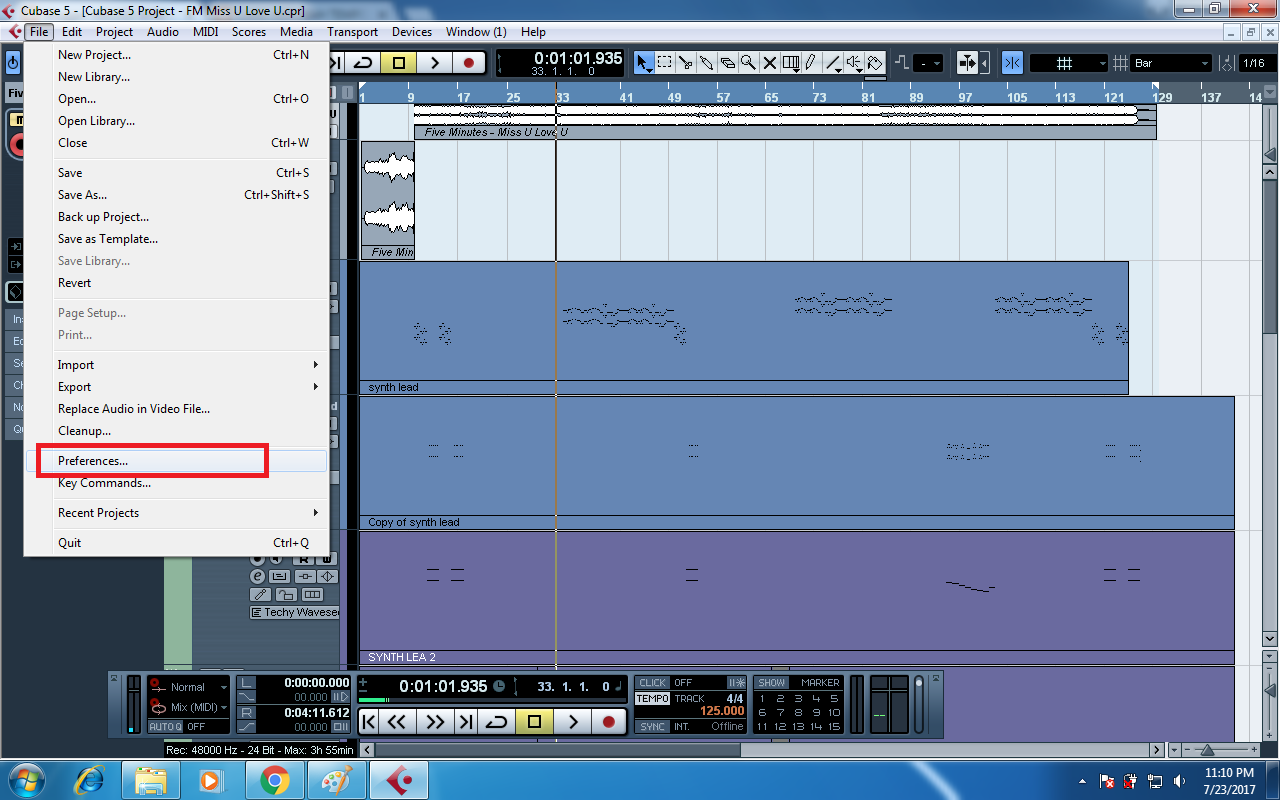Select the Glue tool
Image resolution: width=1282 pixels, height=801 pixels.
[707, 63]
